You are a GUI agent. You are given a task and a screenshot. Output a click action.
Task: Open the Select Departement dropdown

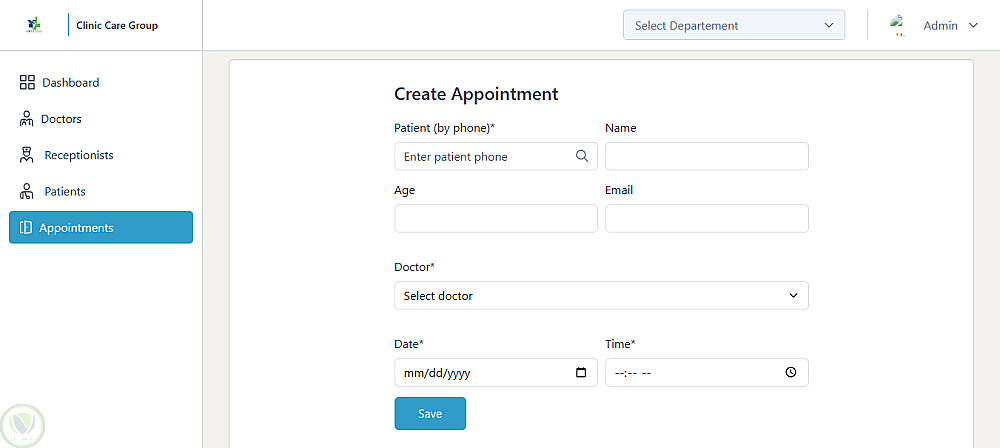tap(733, 25)
